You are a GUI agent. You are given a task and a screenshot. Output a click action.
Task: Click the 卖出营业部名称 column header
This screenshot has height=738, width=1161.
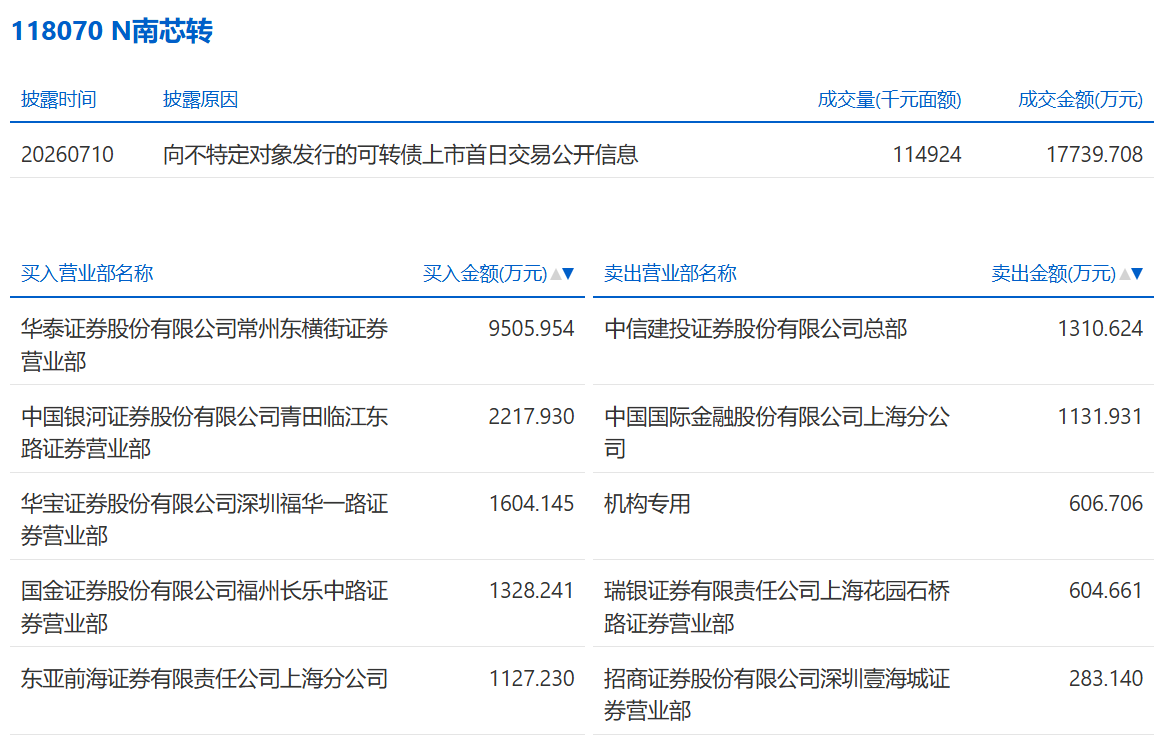pos(670,273)
